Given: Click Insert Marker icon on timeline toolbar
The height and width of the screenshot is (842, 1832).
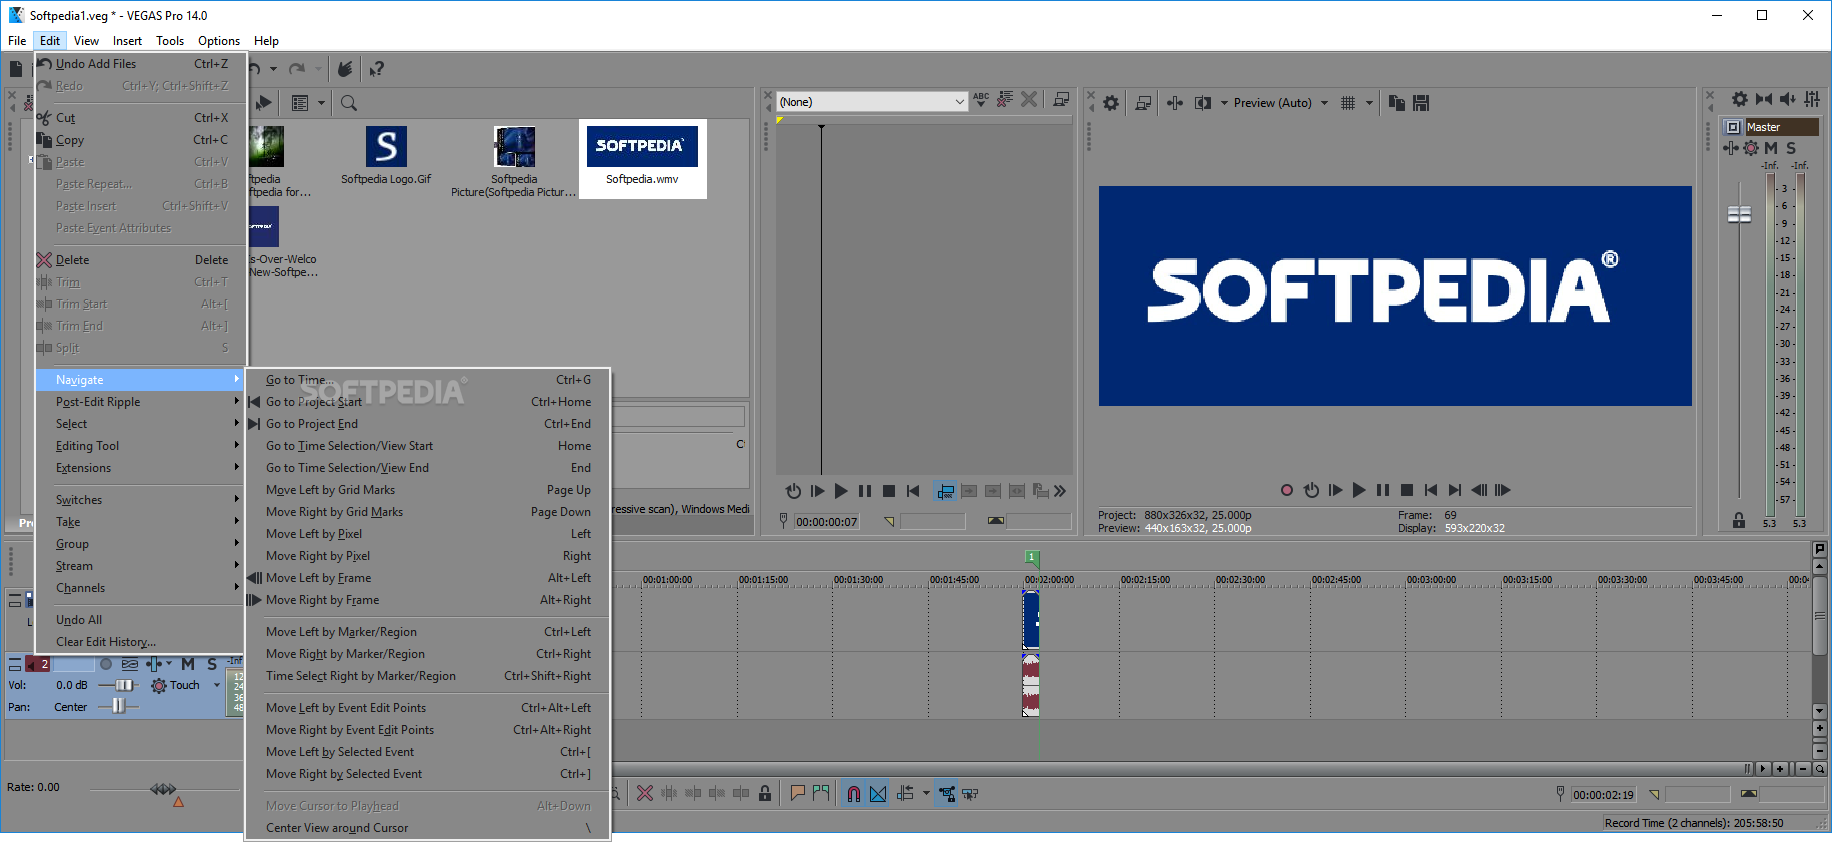Looking at the screenshot, I should click(798, 793).
